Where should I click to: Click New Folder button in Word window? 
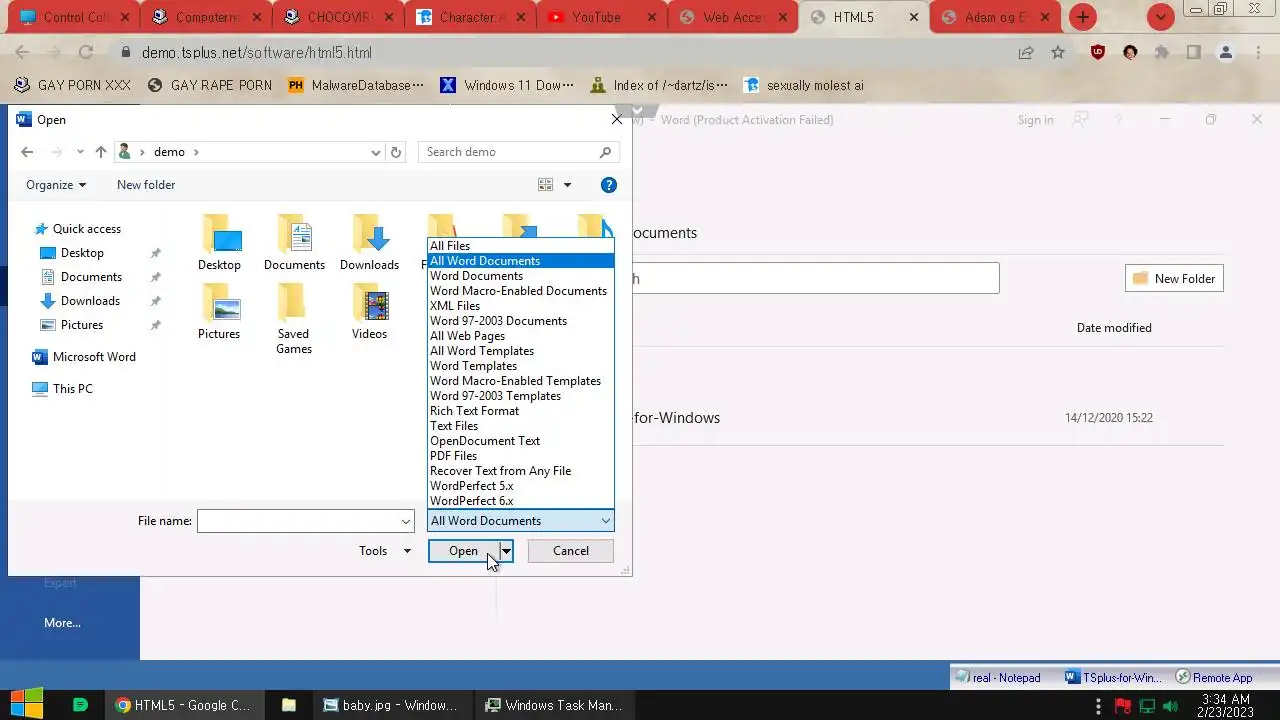point(1174,279)
